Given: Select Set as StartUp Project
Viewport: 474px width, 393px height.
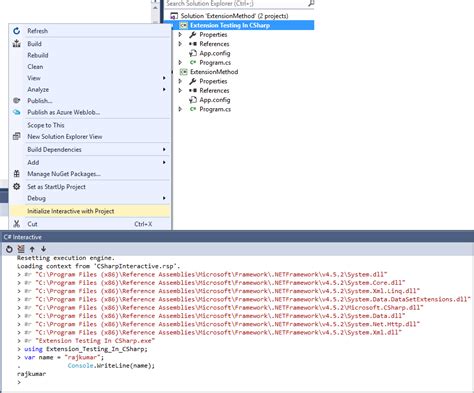Looking at the screenshot, I should [90, 187].
